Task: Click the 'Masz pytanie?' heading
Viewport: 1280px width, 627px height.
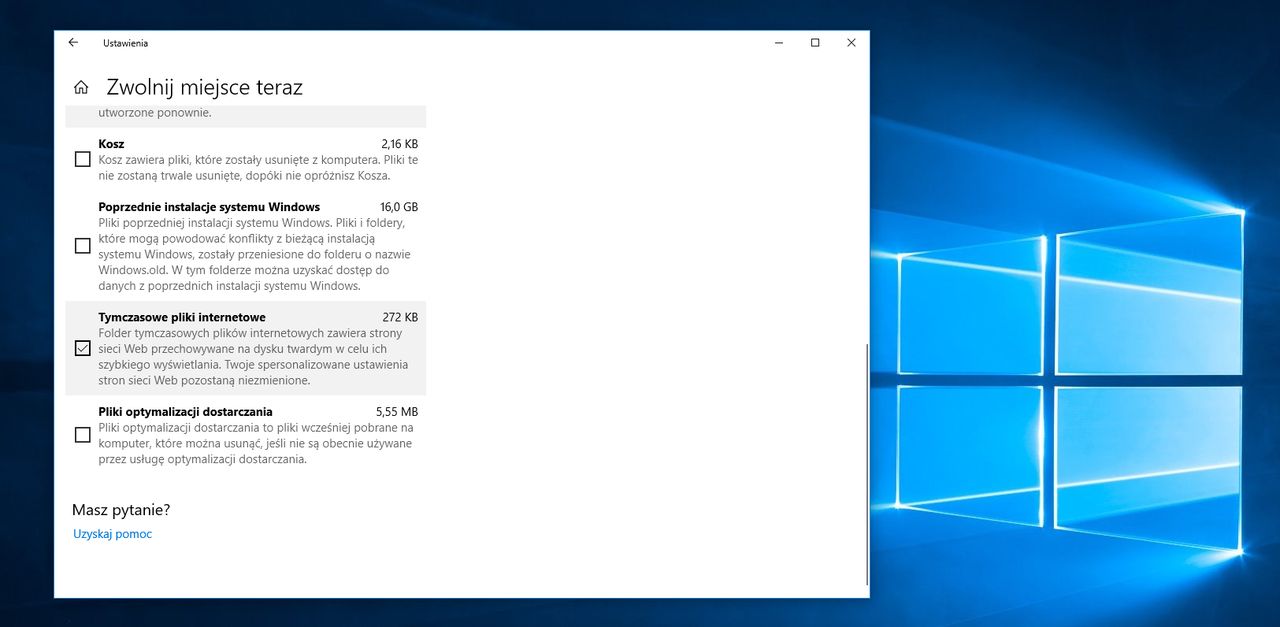Action: coord(121,510)
